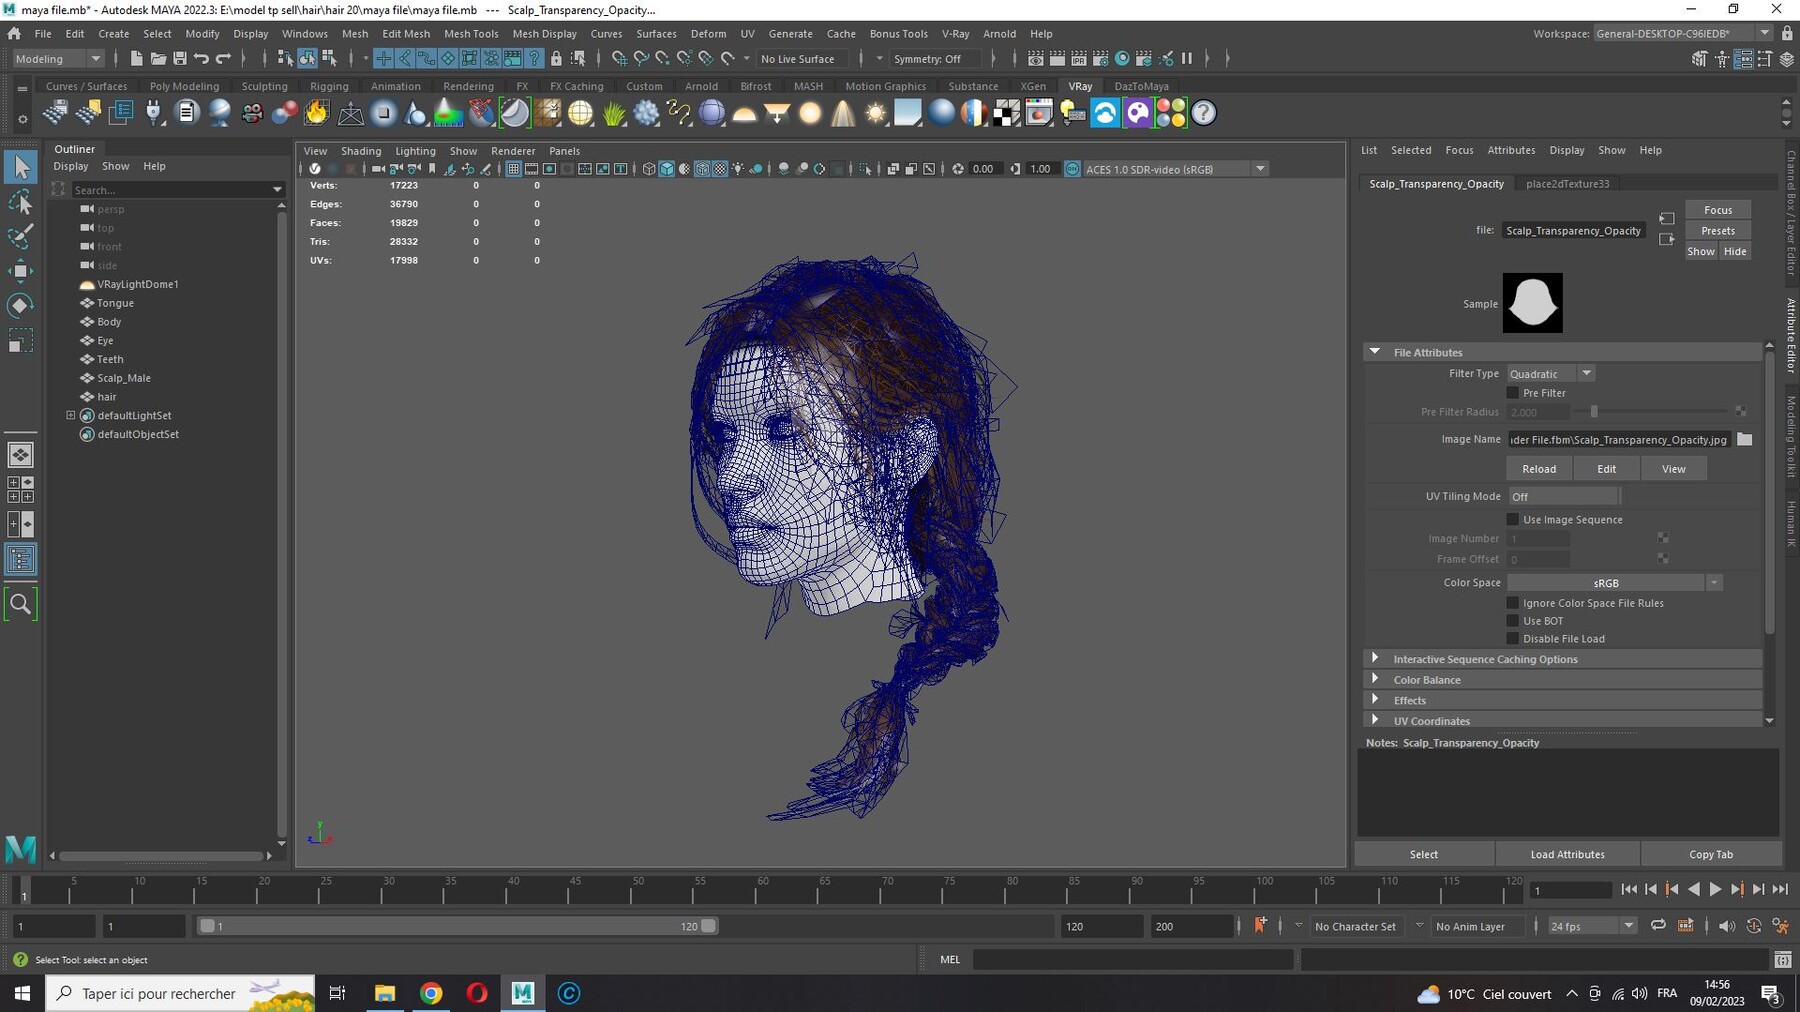
Task: Open the Arnold menu in menu bar
Action: (x=999, y=33)
